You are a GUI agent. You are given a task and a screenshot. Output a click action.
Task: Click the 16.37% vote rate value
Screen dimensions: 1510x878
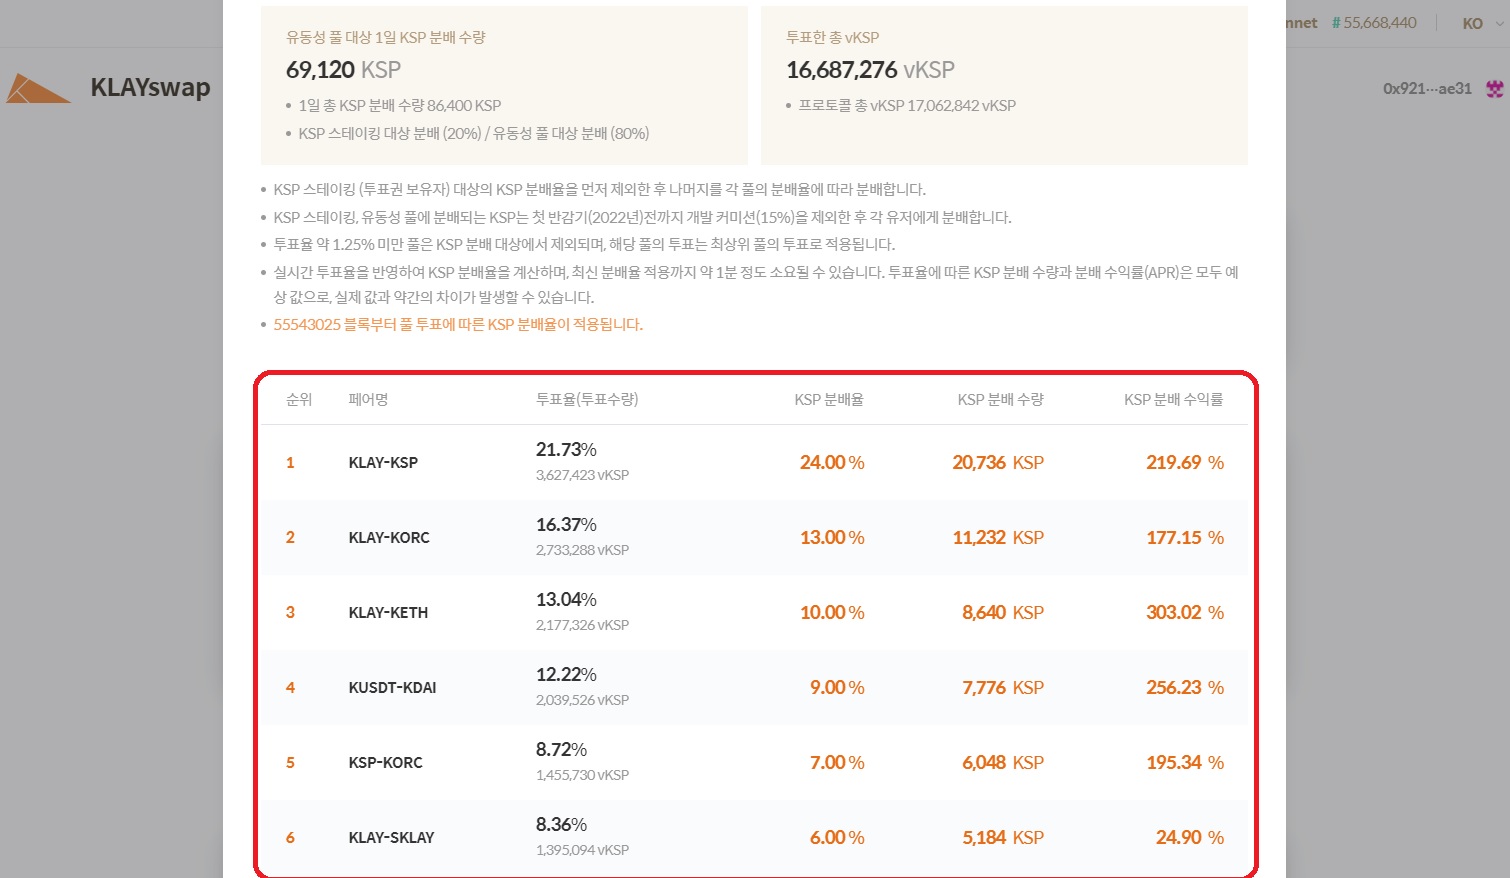point(566,525)
